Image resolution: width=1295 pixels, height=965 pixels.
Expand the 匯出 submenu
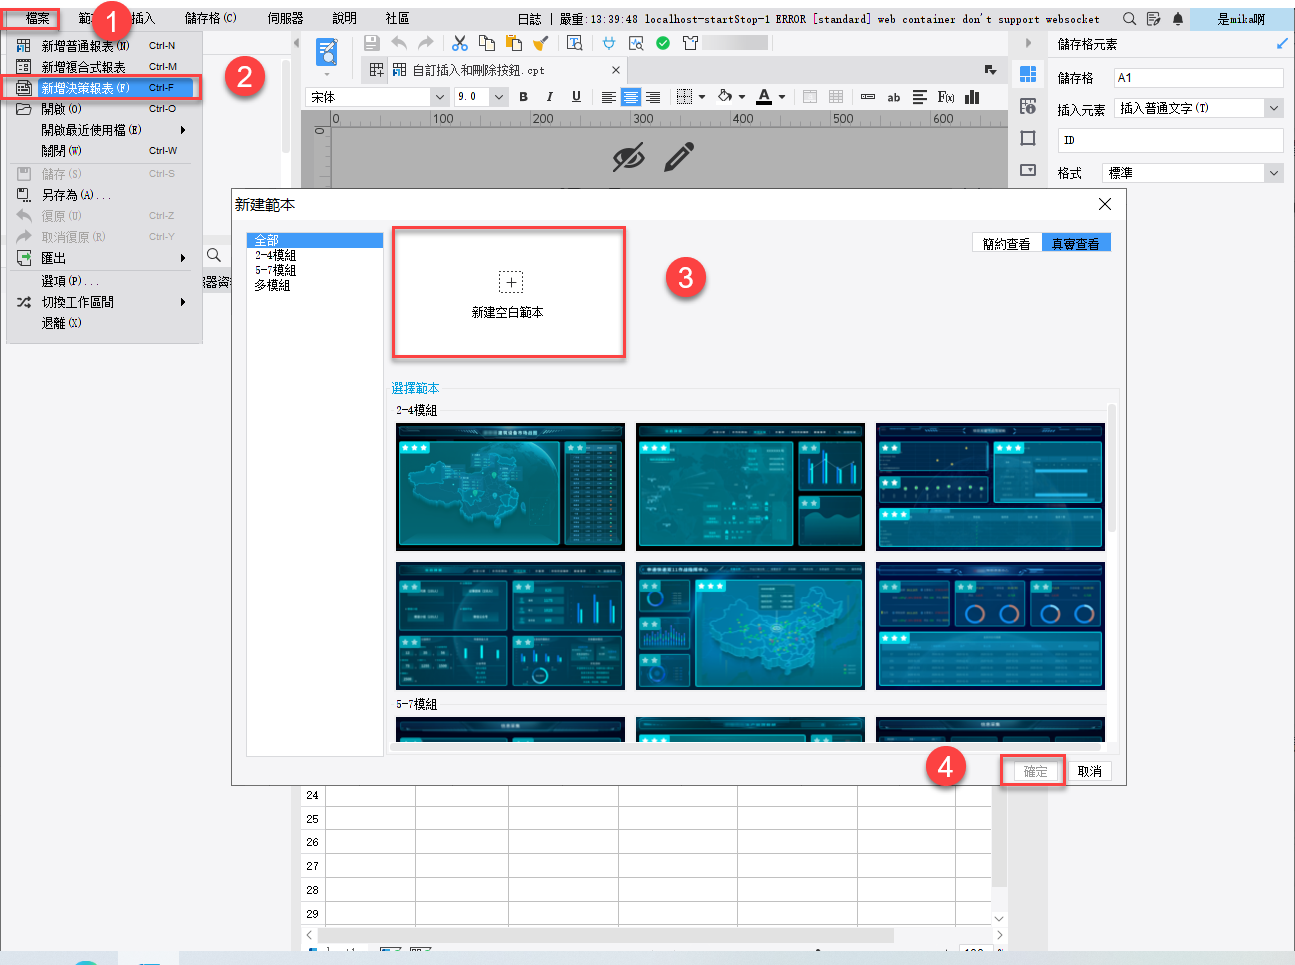[104, 258]
